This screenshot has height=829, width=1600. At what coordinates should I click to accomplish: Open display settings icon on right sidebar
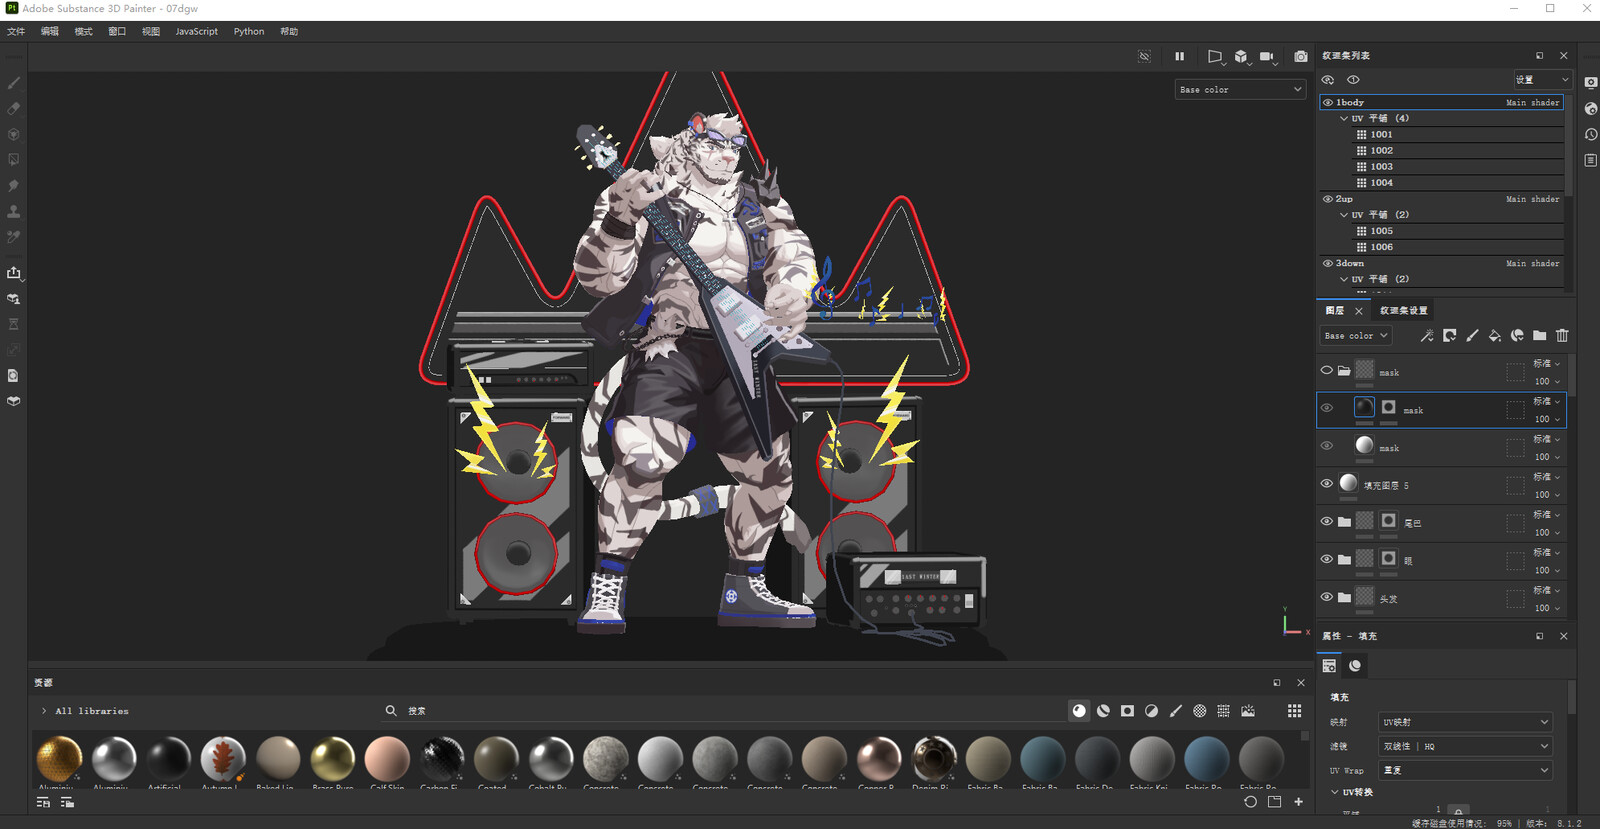pos(1591,83)
